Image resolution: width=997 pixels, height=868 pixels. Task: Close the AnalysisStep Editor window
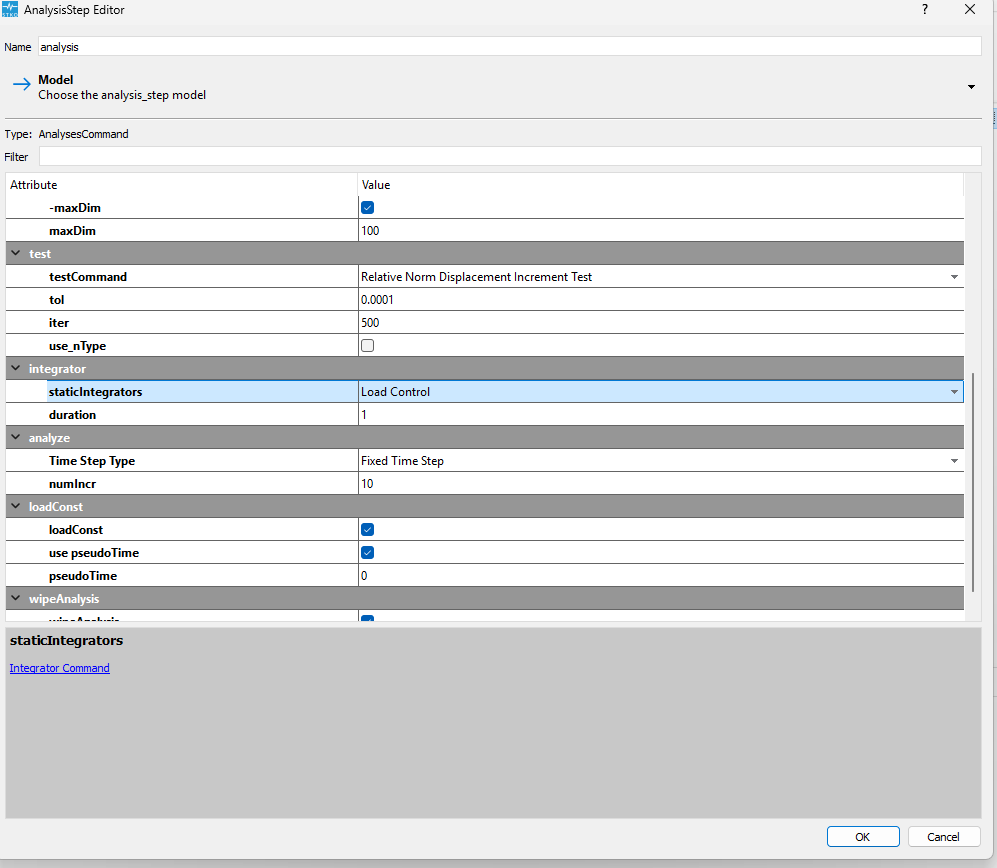[x=970, y=10]
